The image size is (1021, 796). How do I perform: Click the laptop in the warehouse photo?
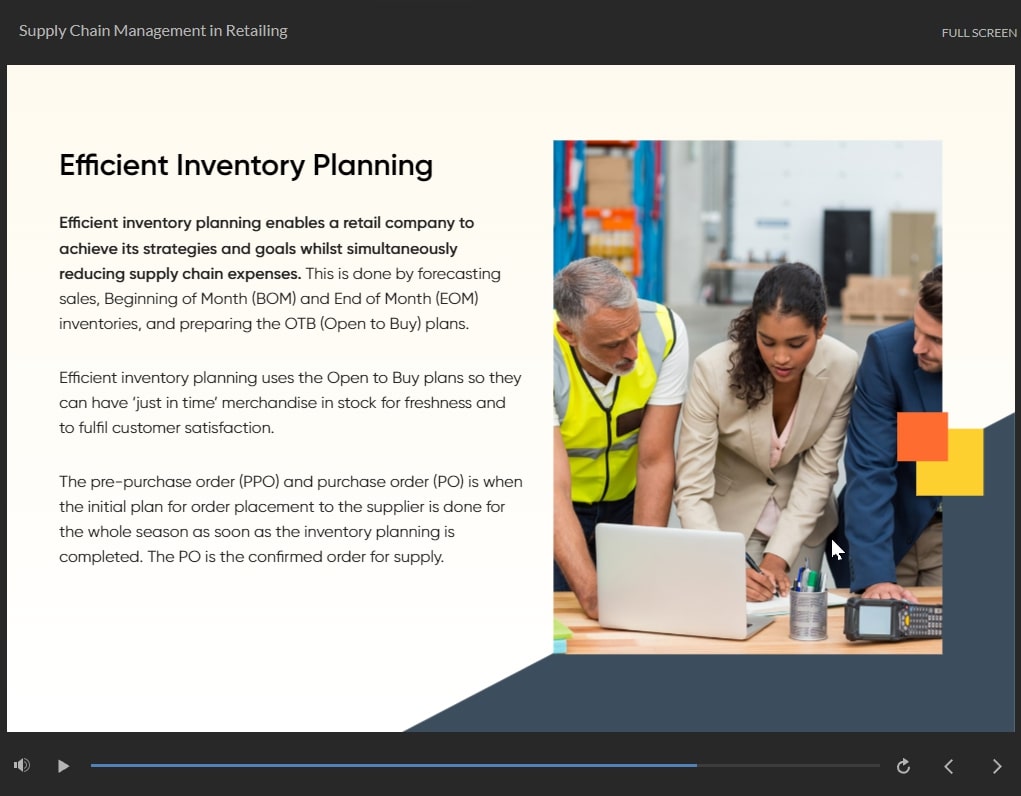tap(671, 579)
